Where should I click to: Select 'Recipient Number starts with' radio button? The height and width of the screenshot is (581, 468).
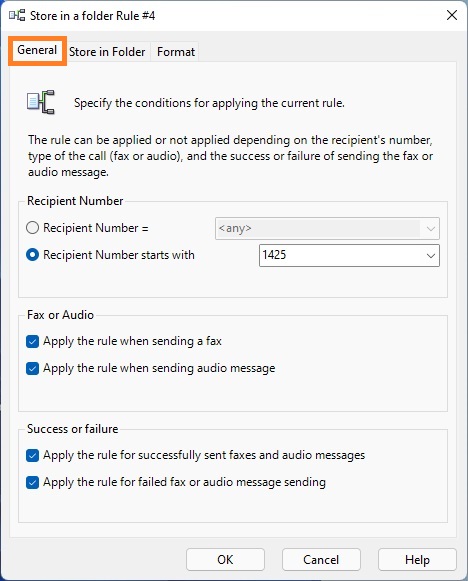[x=33, y=255]
